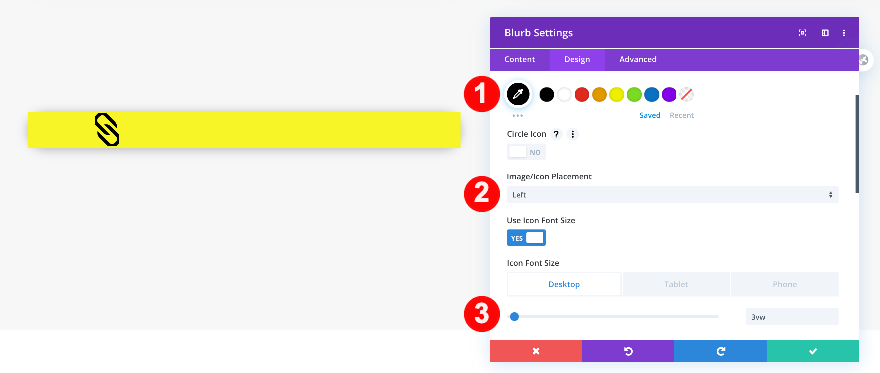880x373 pixels.
Task: Click the purple undo arrow button
Action: [x=628, y=351]
